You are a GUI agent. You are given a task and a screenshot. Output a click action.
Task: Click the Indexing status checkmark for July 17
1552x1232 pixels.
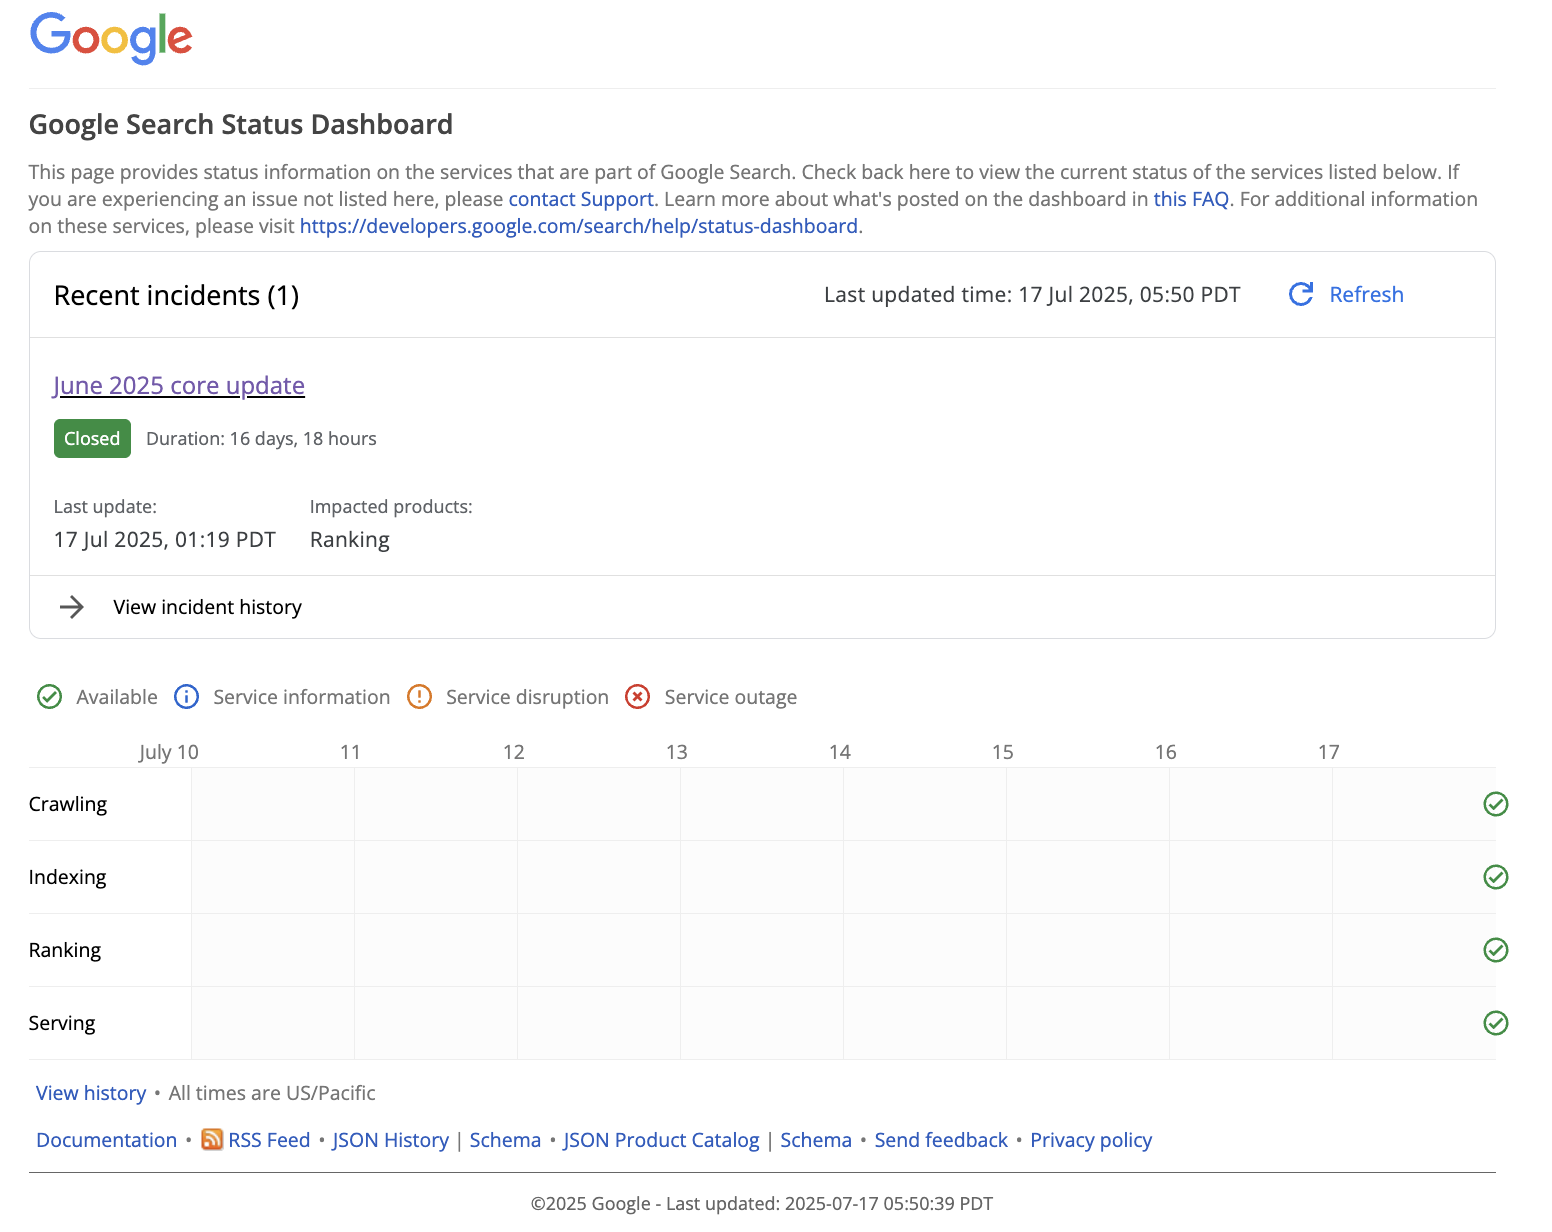(1495, 877)
